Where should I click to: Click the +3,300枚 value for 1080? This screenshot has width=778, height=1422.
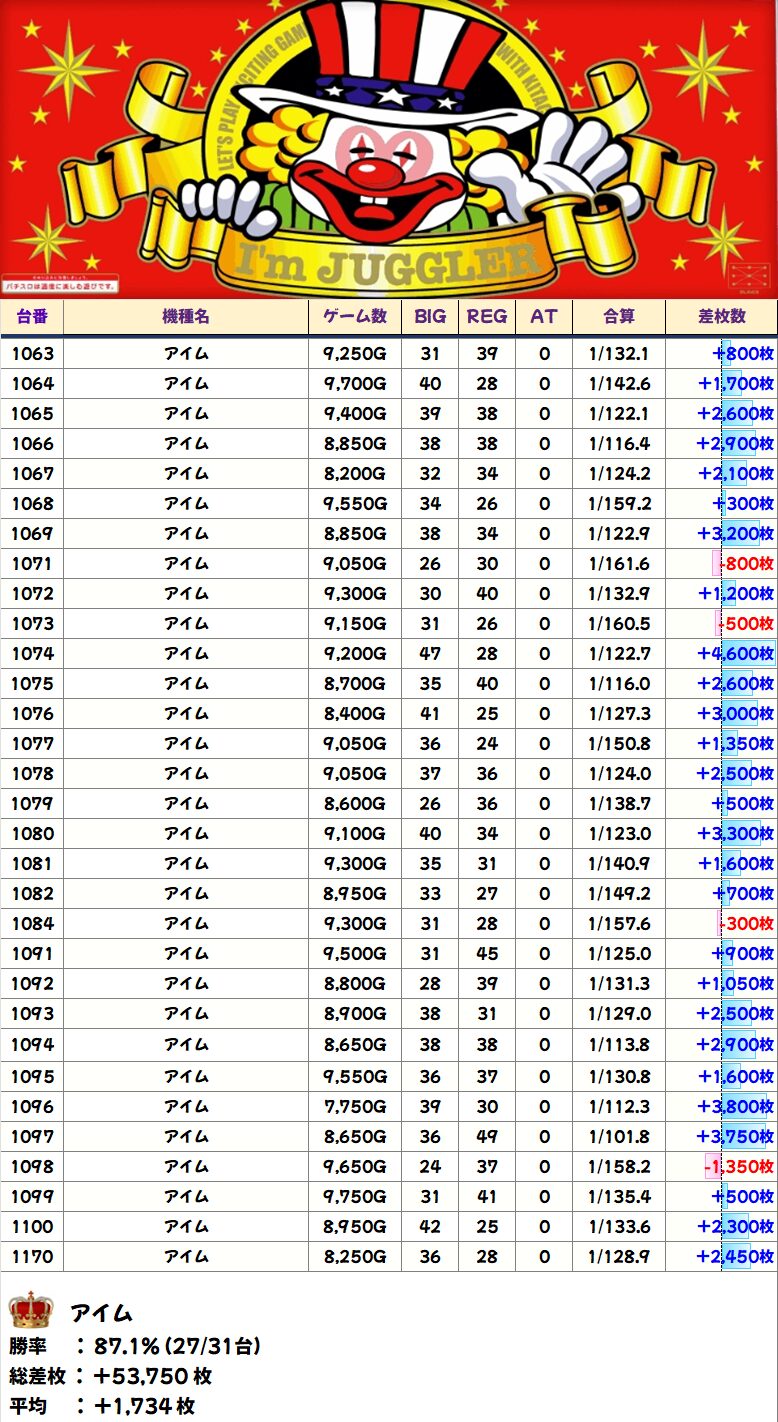point(736,833)
